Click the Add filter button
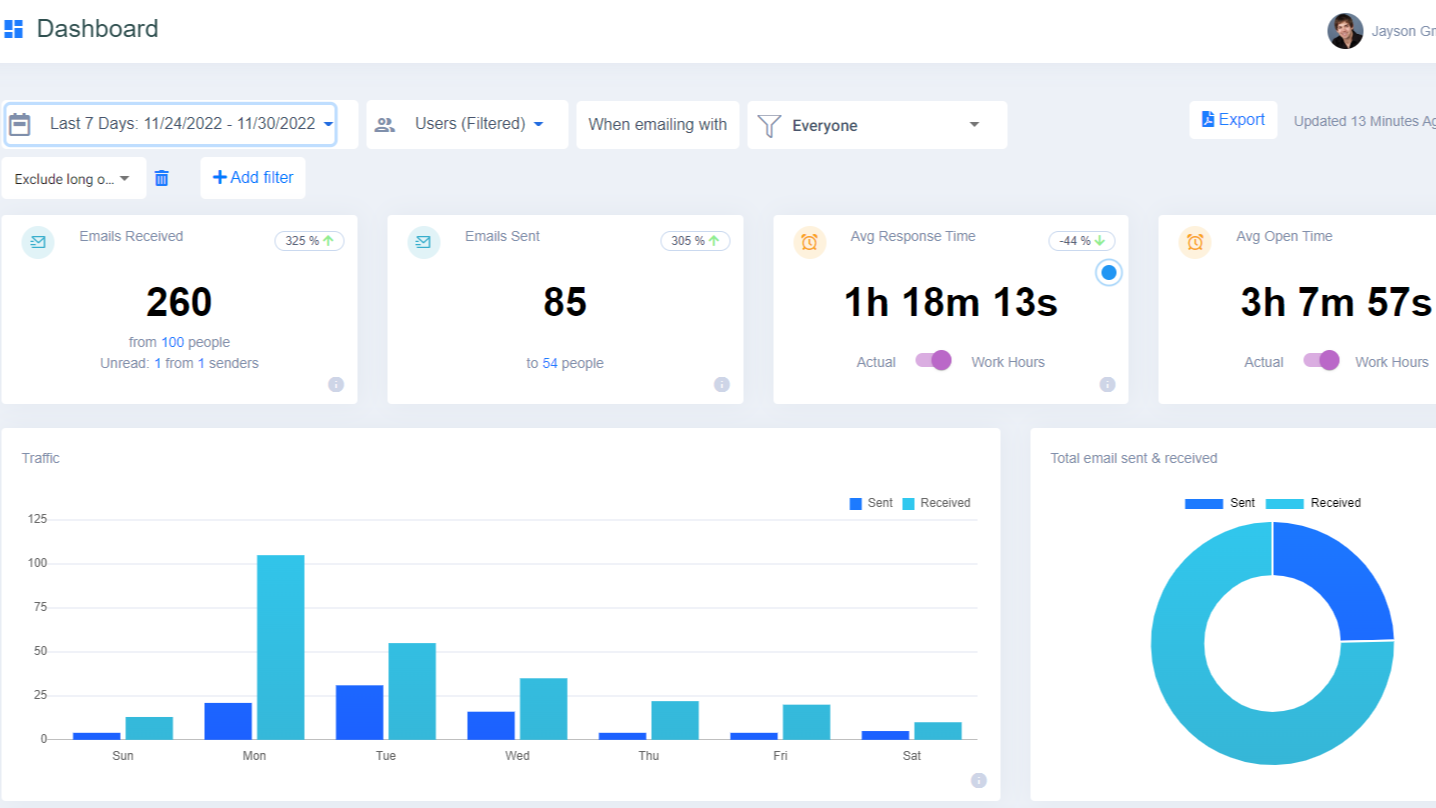This screenshot has width=1436, height=808. pyautogui.click(x=253, y=177)
